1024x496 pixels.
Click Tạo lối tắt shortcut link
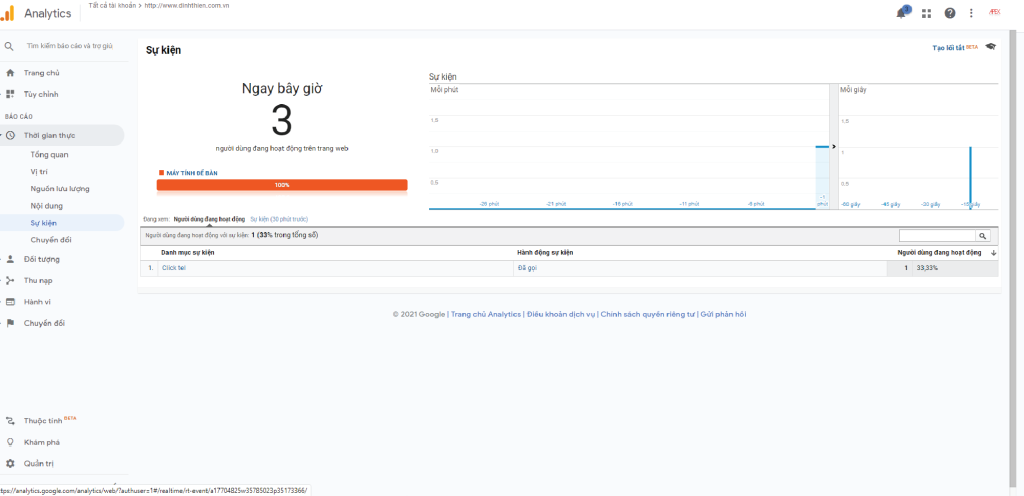click(948, 48)
